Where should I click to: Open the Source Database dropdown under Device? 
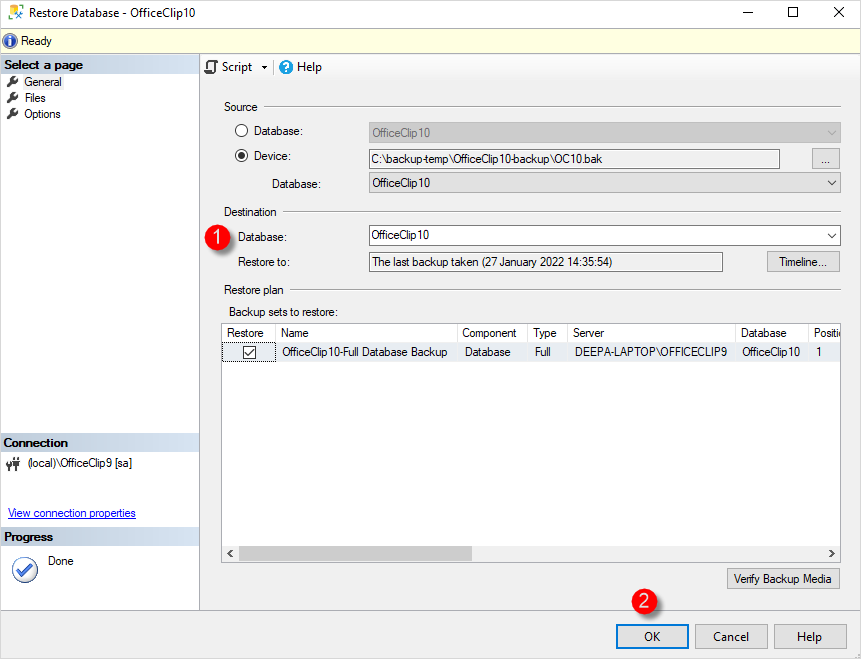point(831,183)
